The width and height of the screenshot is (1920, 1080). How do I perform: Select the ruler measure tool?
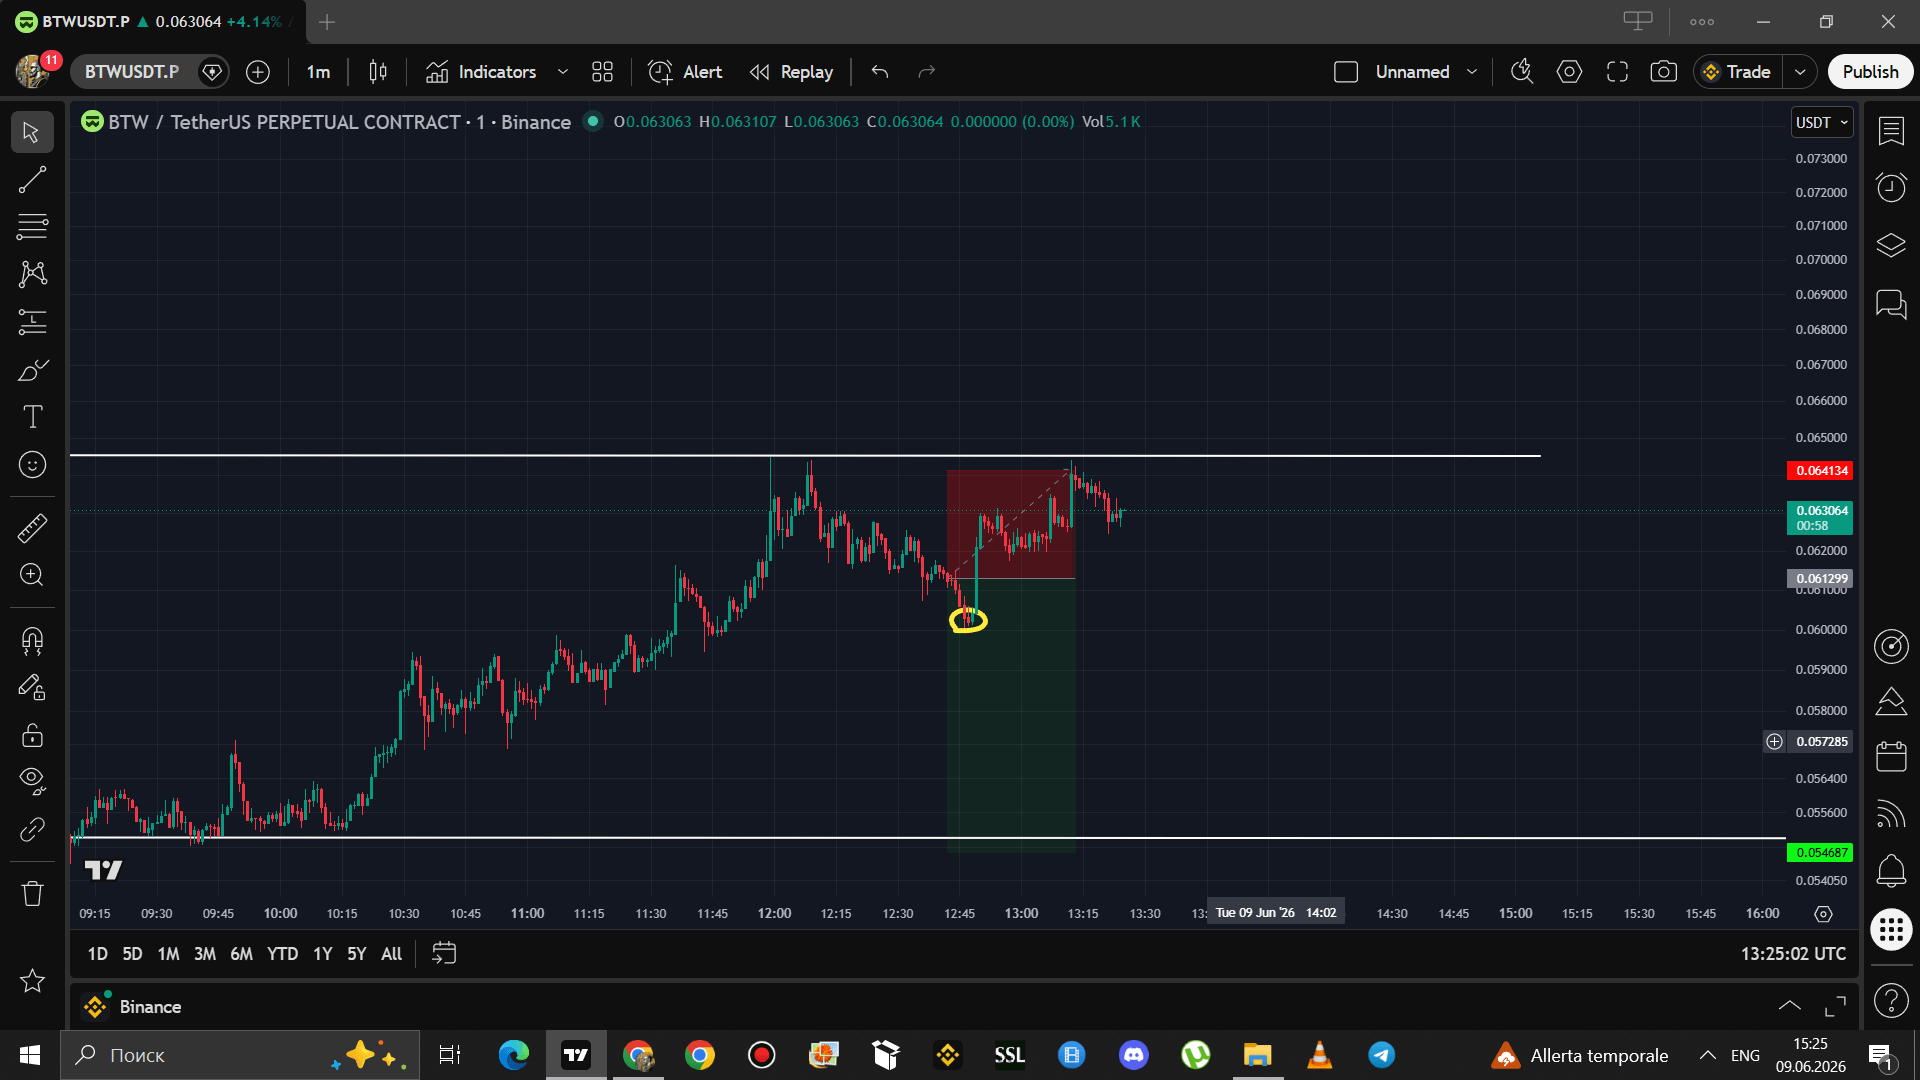[32, 528]
